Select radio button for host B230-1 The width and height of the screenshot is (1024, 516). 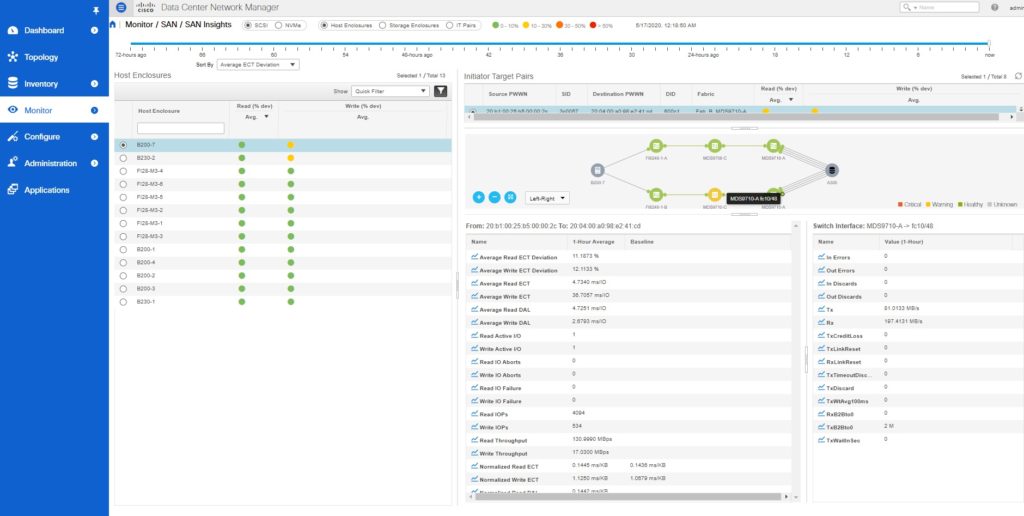tap(123, 302)
